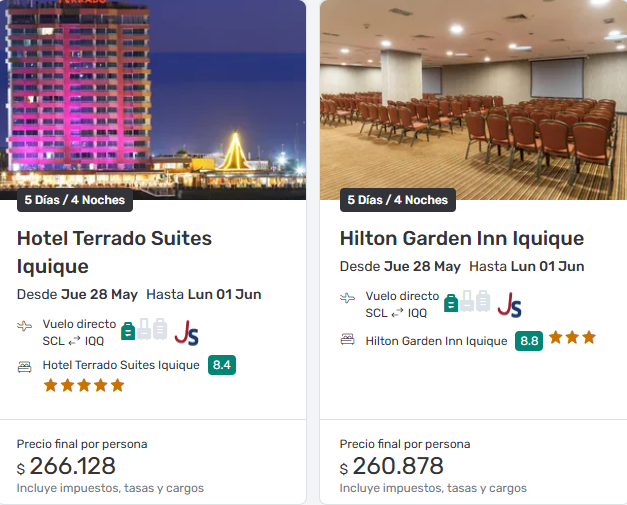Open the Hilton Garden Inn Iquique title
The width and height of the screenshot is (627, 505).
tap(461, 239)
